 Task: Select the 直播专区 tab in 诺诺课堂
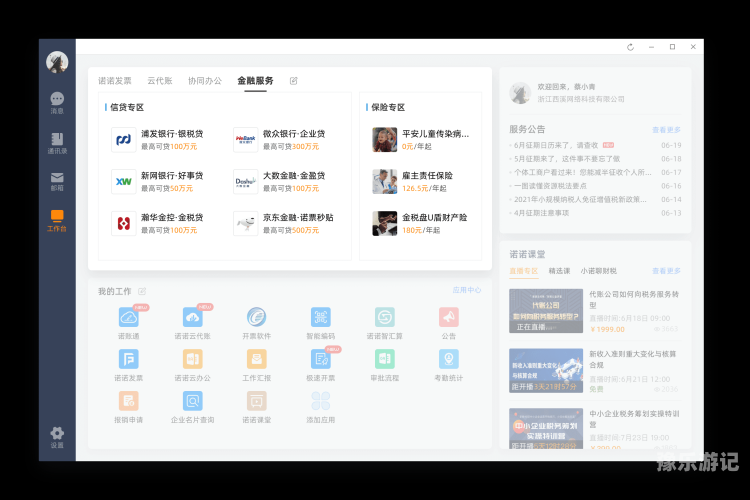(524, 271)
